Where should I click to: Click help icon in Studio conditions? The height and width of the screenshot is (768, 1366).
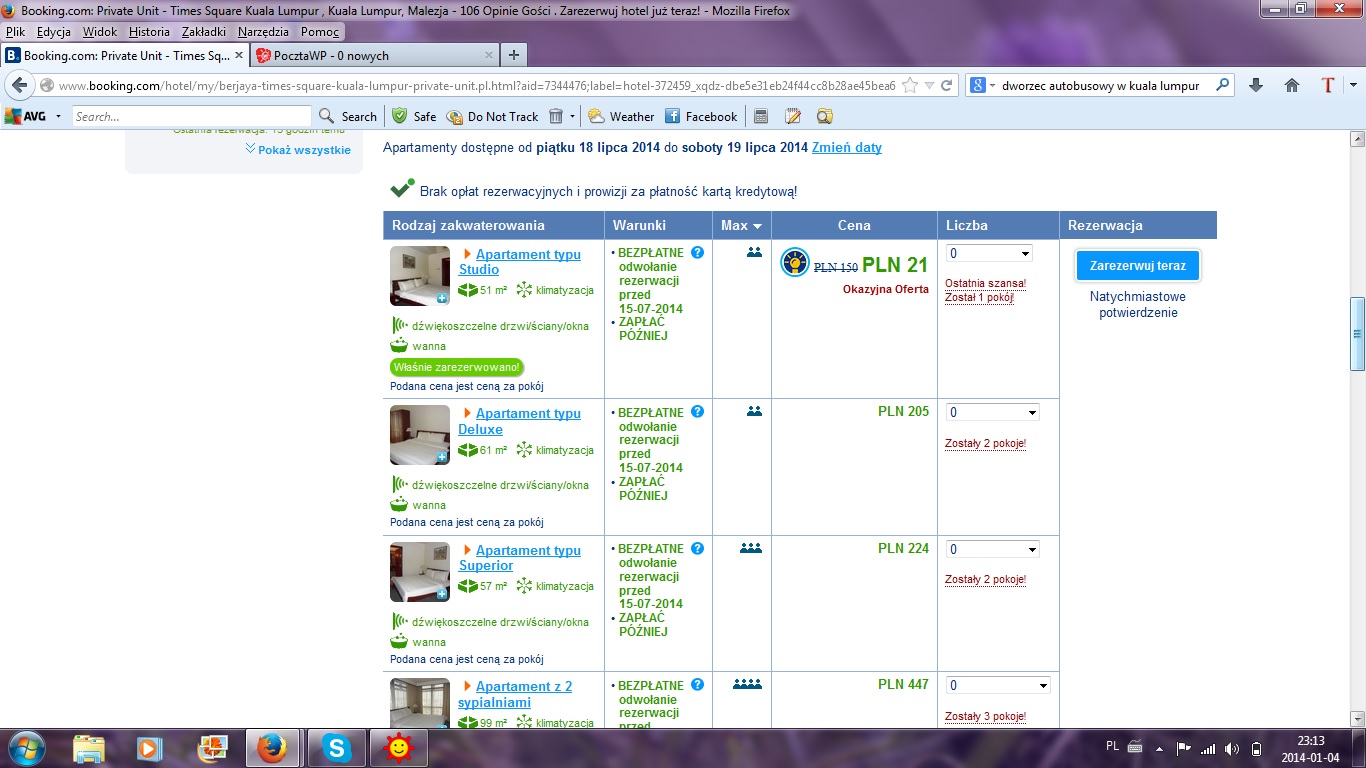point(697,252)
